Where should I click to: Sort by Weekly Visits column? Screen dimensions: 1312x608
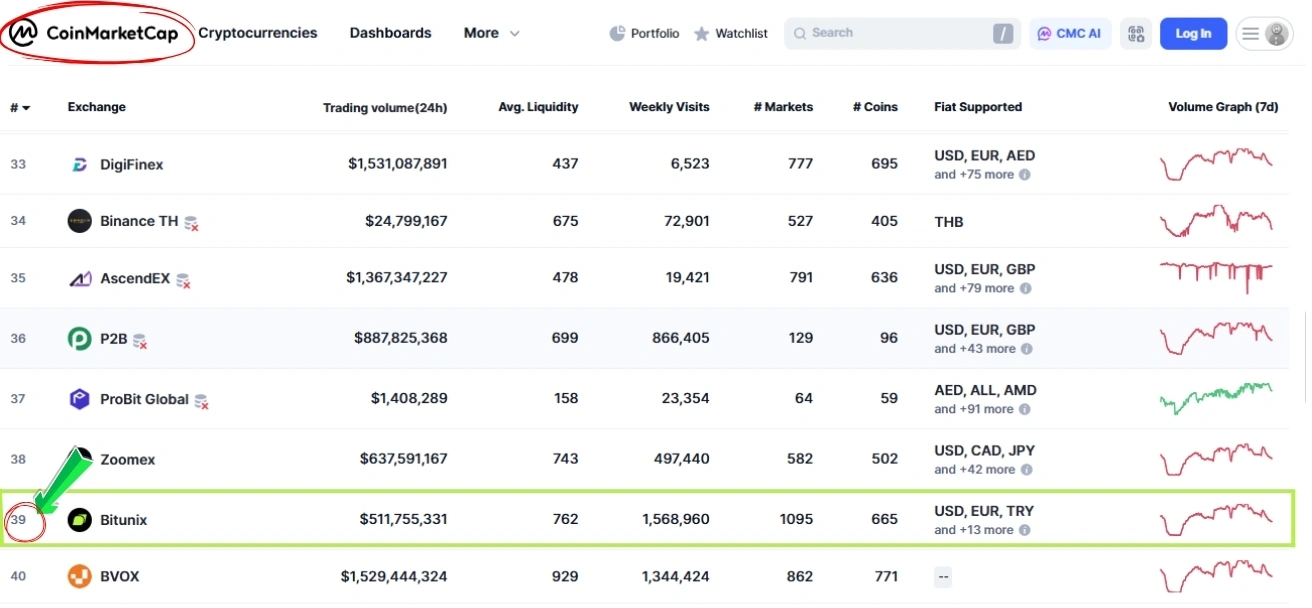[x=669, y=107]
